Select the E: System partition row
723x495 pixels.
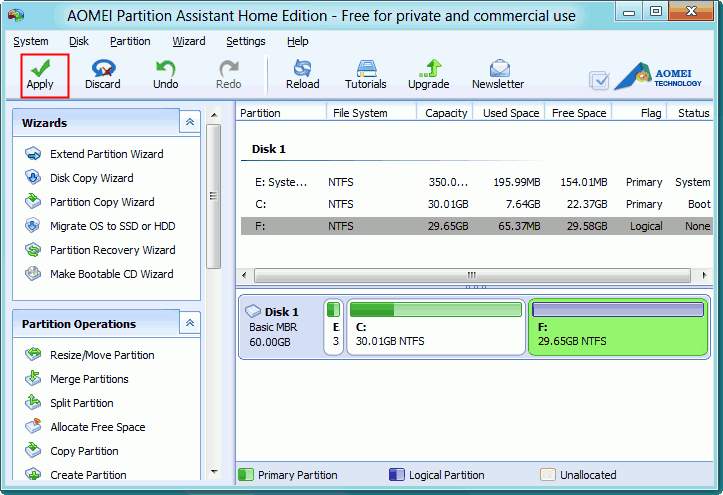click(x=476, y=182)
